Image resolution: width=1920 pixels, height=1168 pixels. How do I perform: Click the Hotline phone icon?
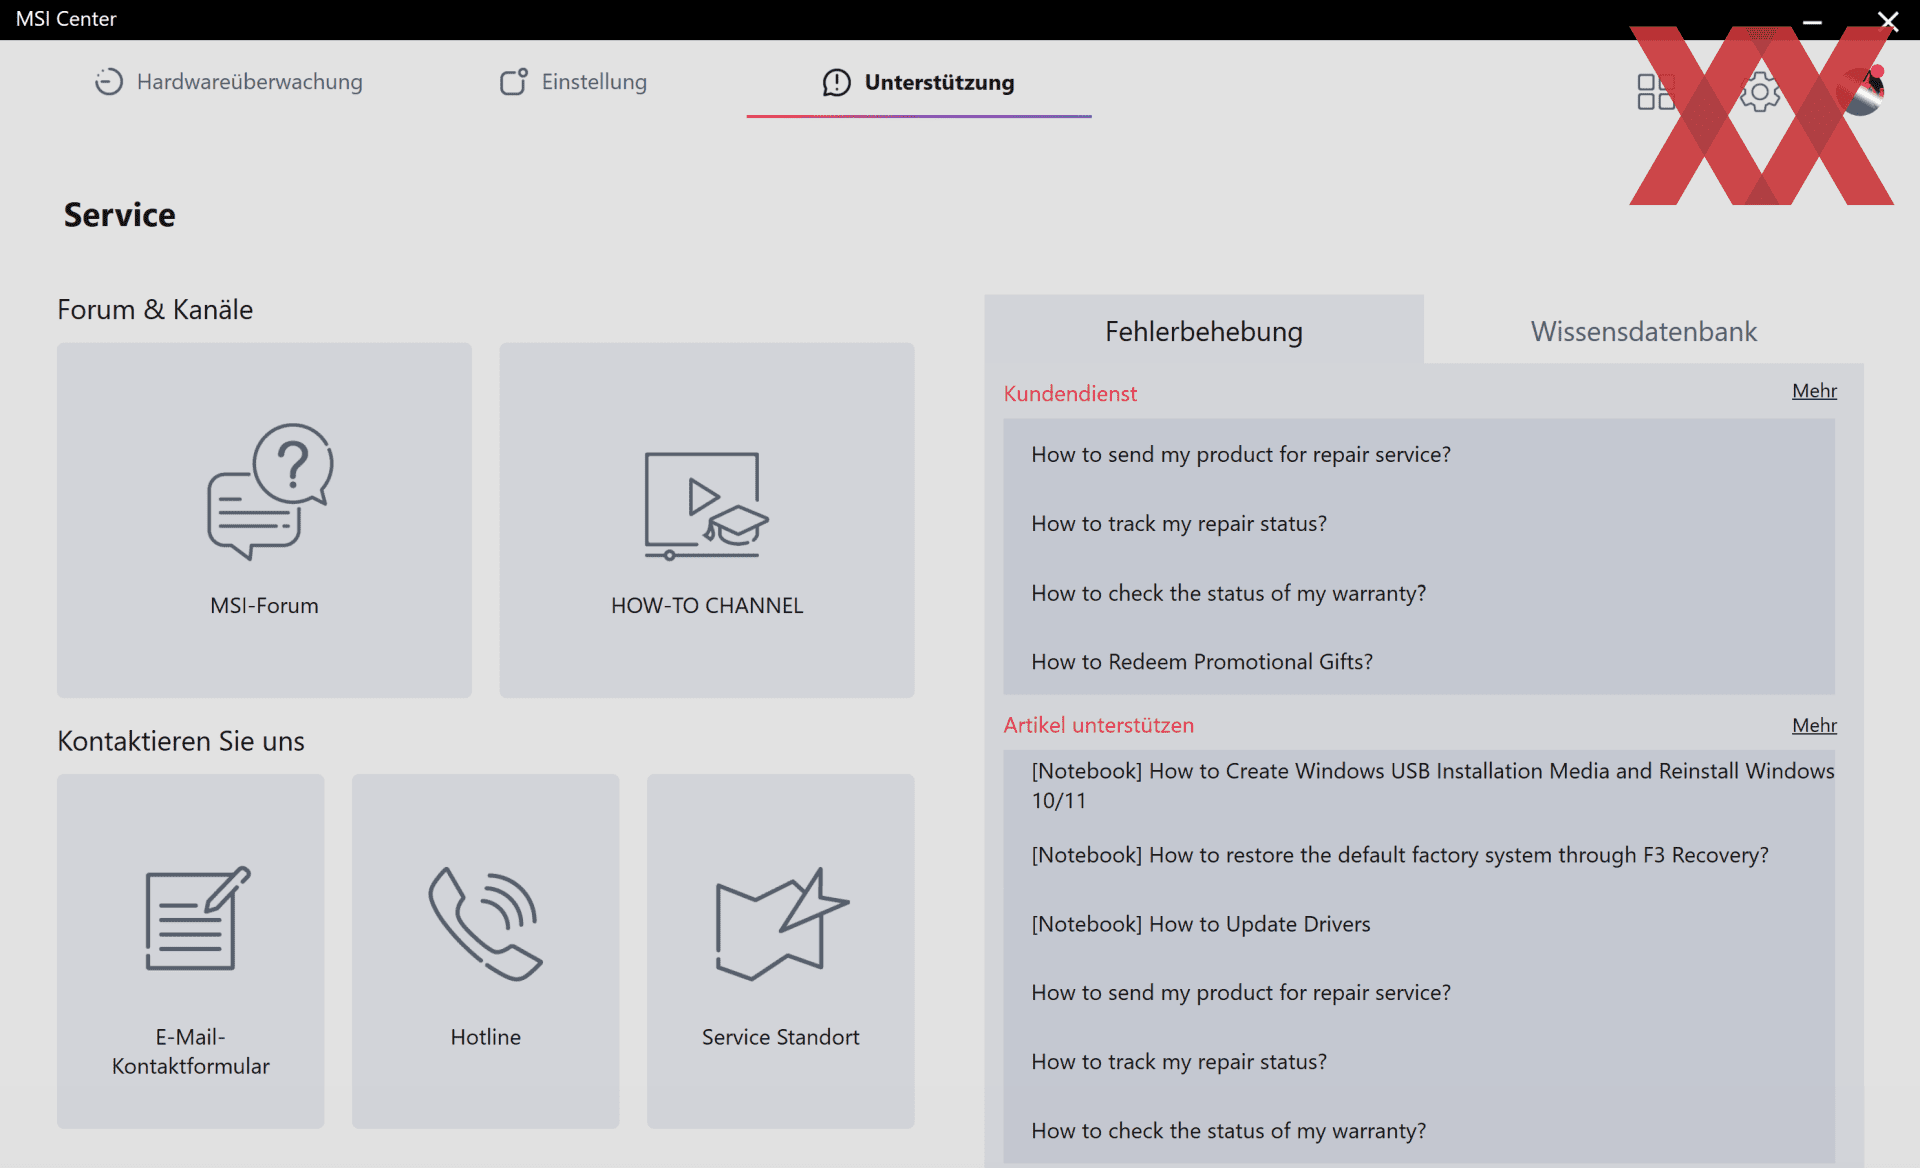(485, 923)
